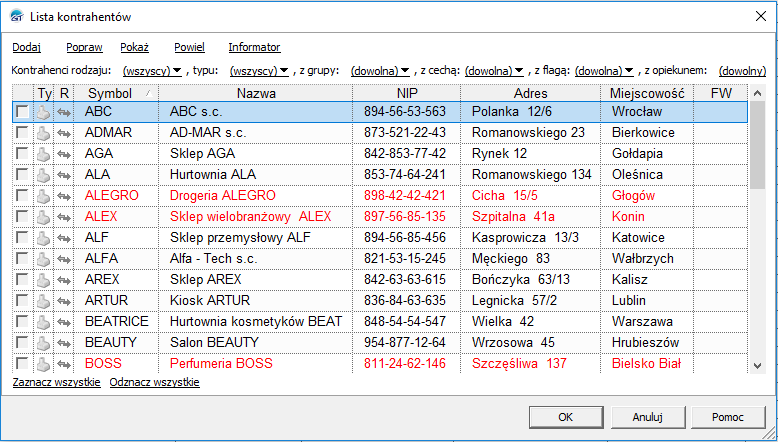
Task: Click the type icon in ALF row
Action: point(43,238)
